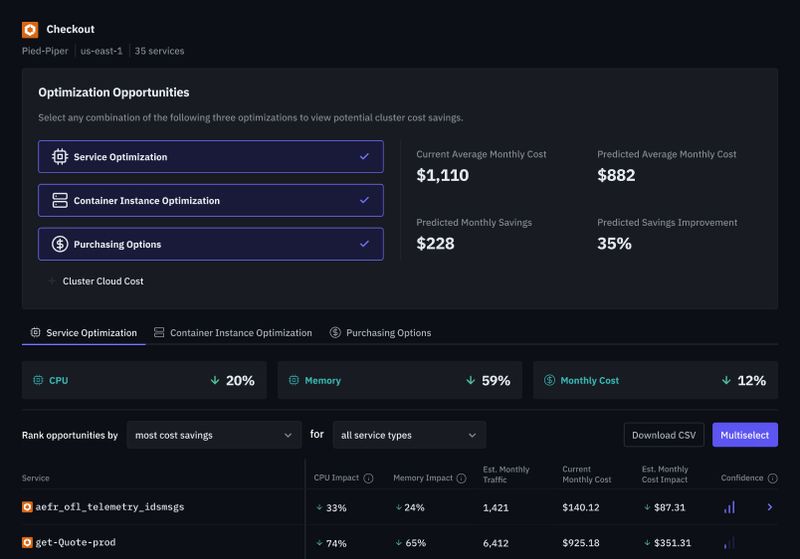Image resolution: width=800 pixels, height=559 pixels.
Task: Click confidence bars icon for aefr_ofl_telemetry_idsmsgs
Action: tap(730, 507)
